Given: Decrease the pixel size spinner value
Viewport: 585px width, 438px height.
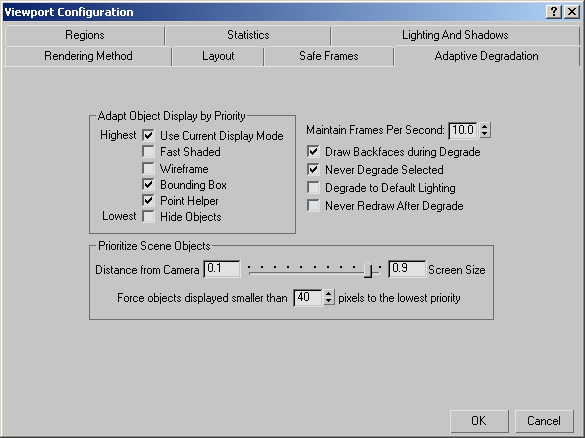Looking at the screenshot, I should tap(328, 301).
